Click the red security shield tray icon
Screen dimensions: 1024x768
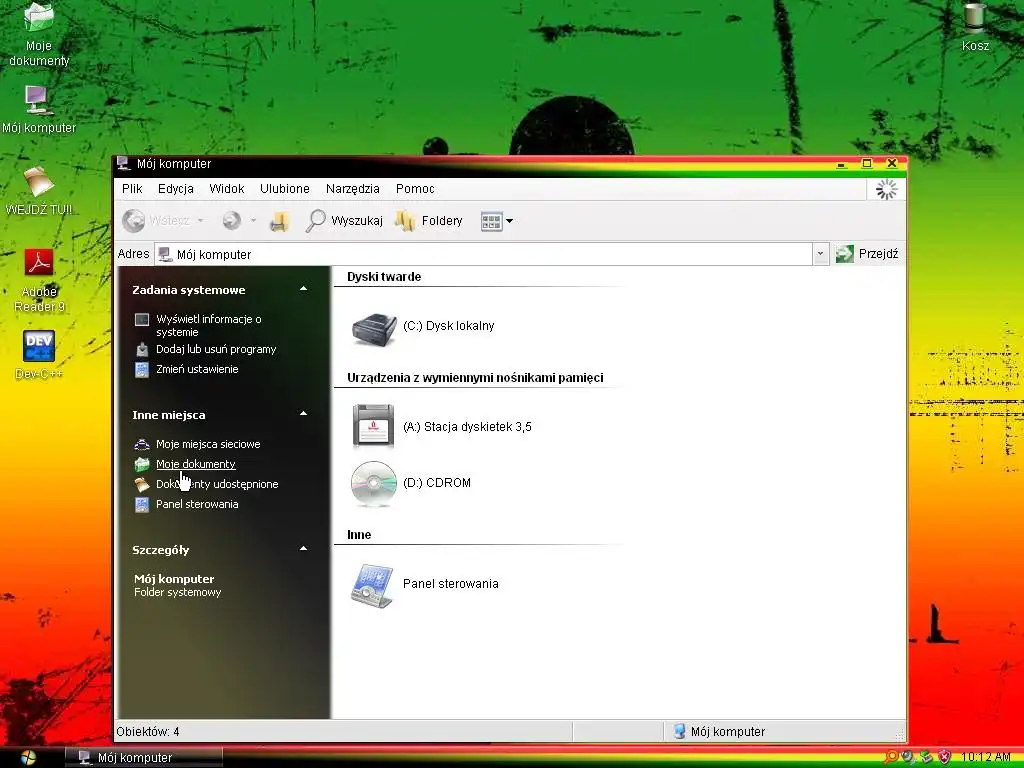coord(944,758)
